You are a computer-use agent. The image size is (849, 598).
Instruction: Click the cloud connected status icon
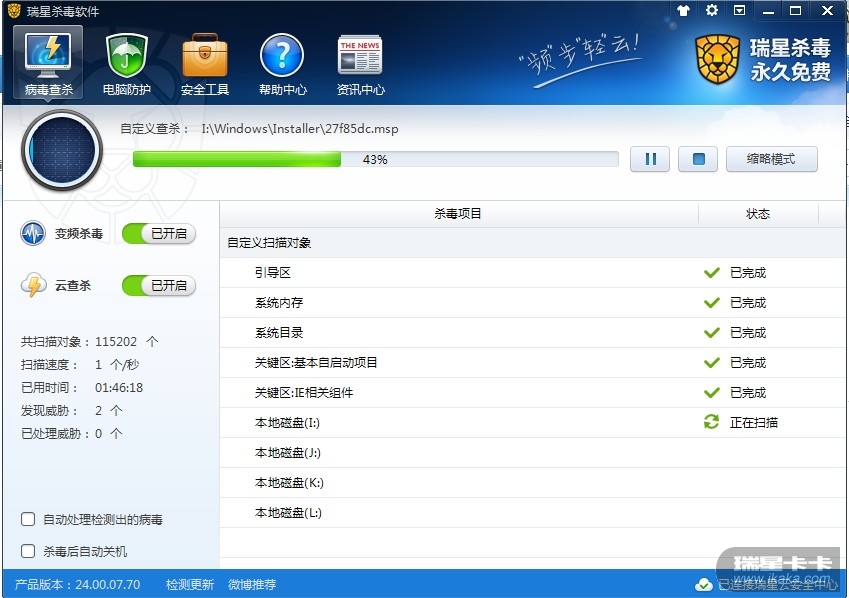click(704, 584)
